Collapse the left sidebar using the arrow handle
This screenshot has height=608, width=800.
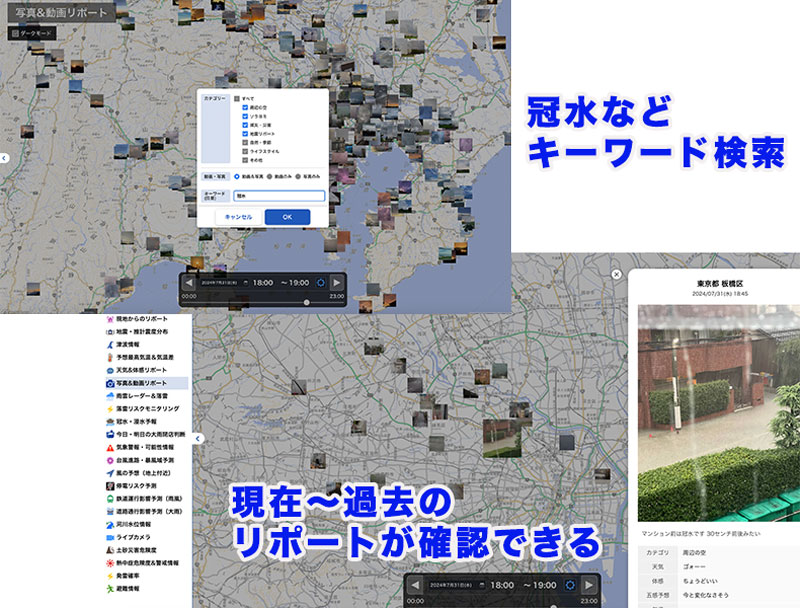(x=198, y=438)
